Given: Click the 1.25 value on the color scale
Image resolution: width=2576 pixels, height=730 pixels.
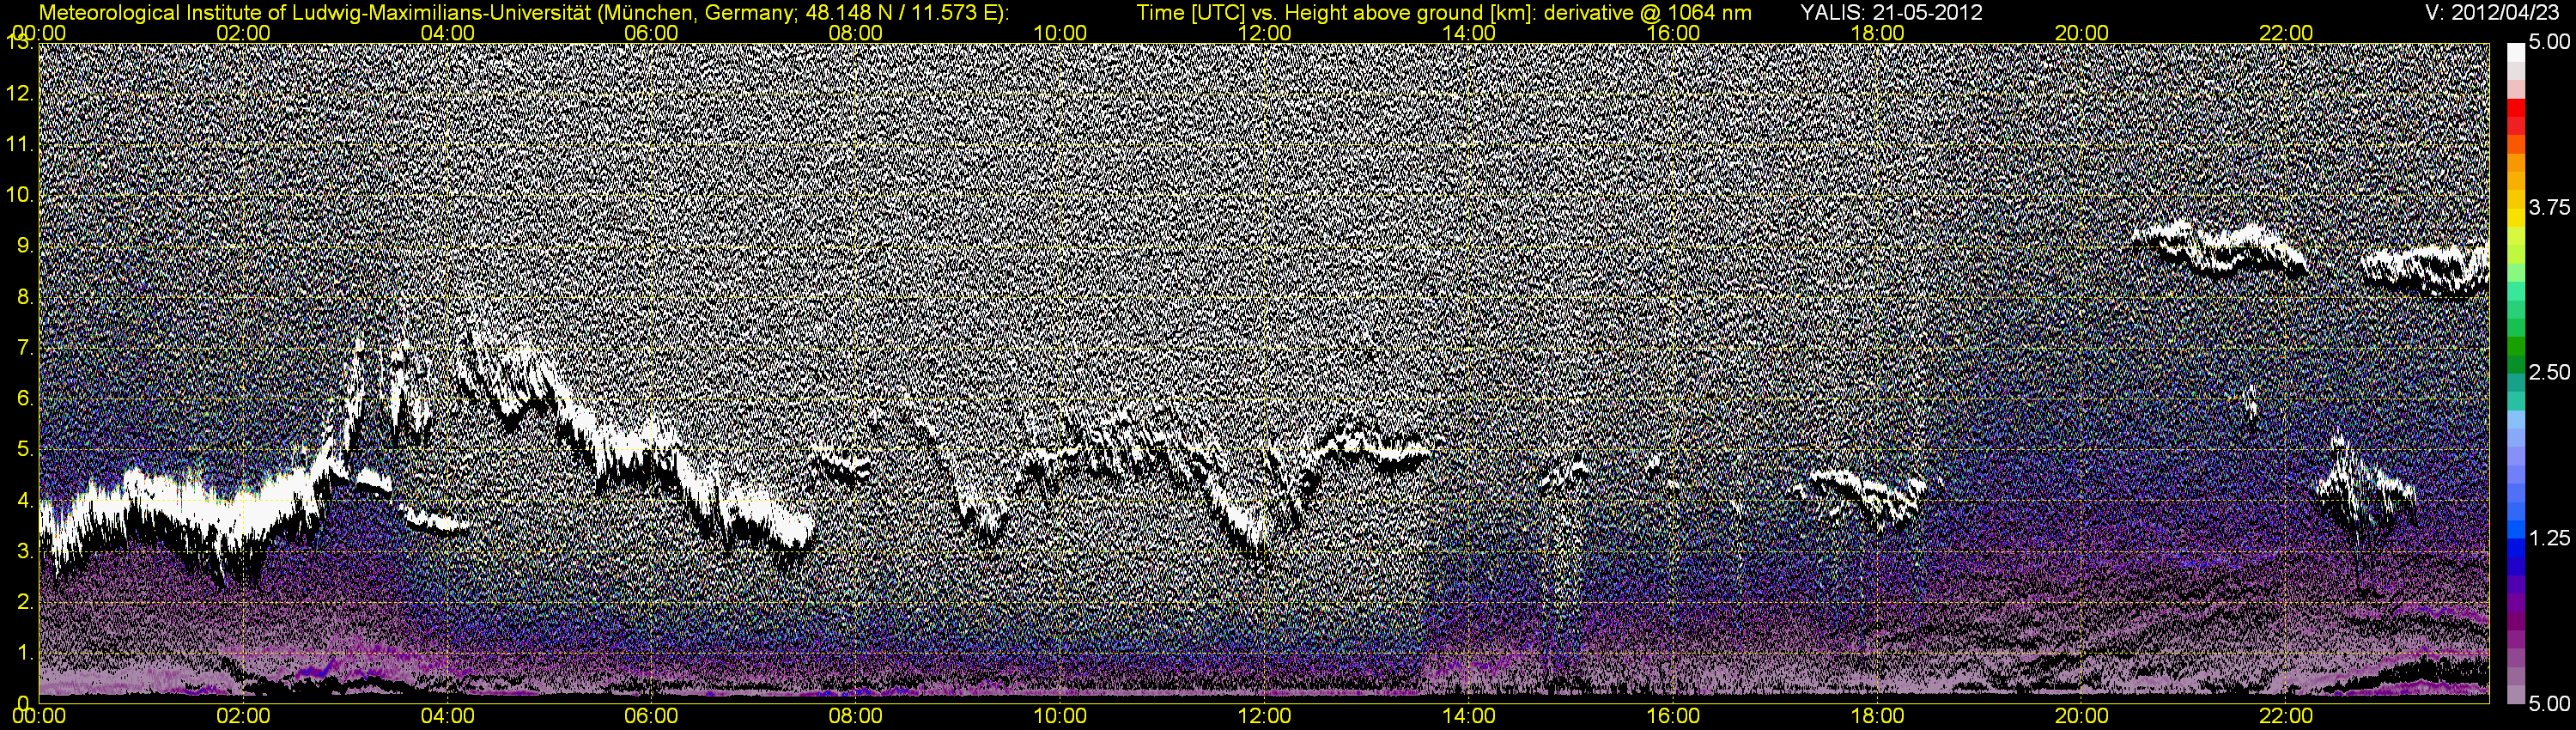Looking at the screenshot, I should 2550,538.
